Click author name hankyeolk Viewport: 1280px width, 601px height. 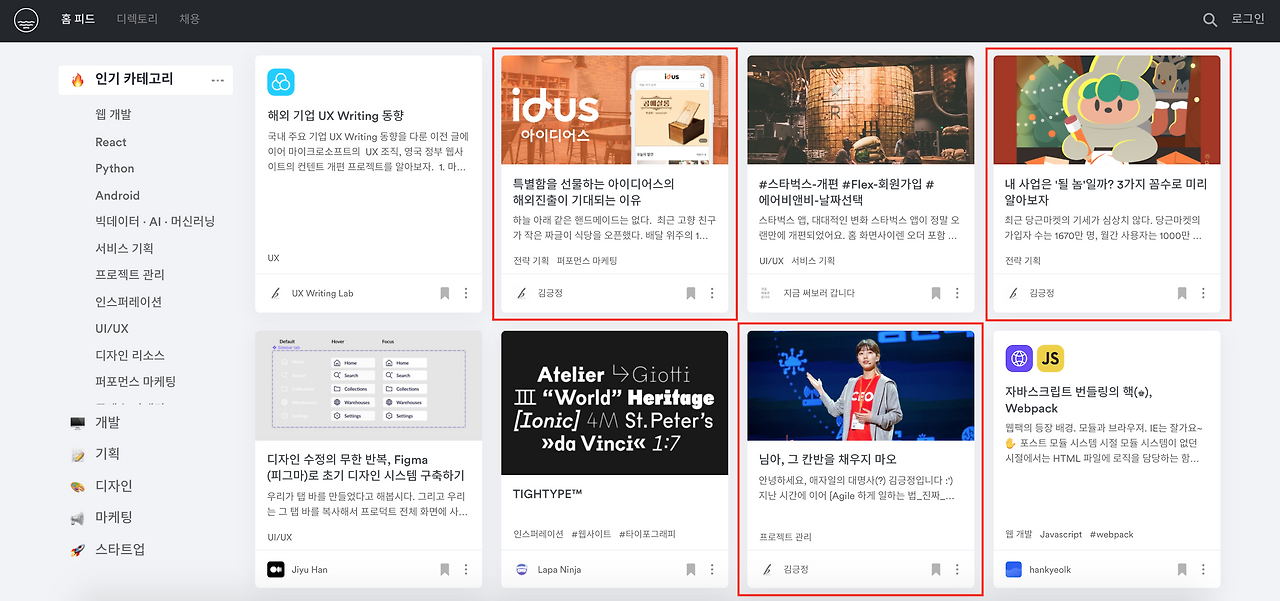pyautogui.click(x=1050, y=569)
